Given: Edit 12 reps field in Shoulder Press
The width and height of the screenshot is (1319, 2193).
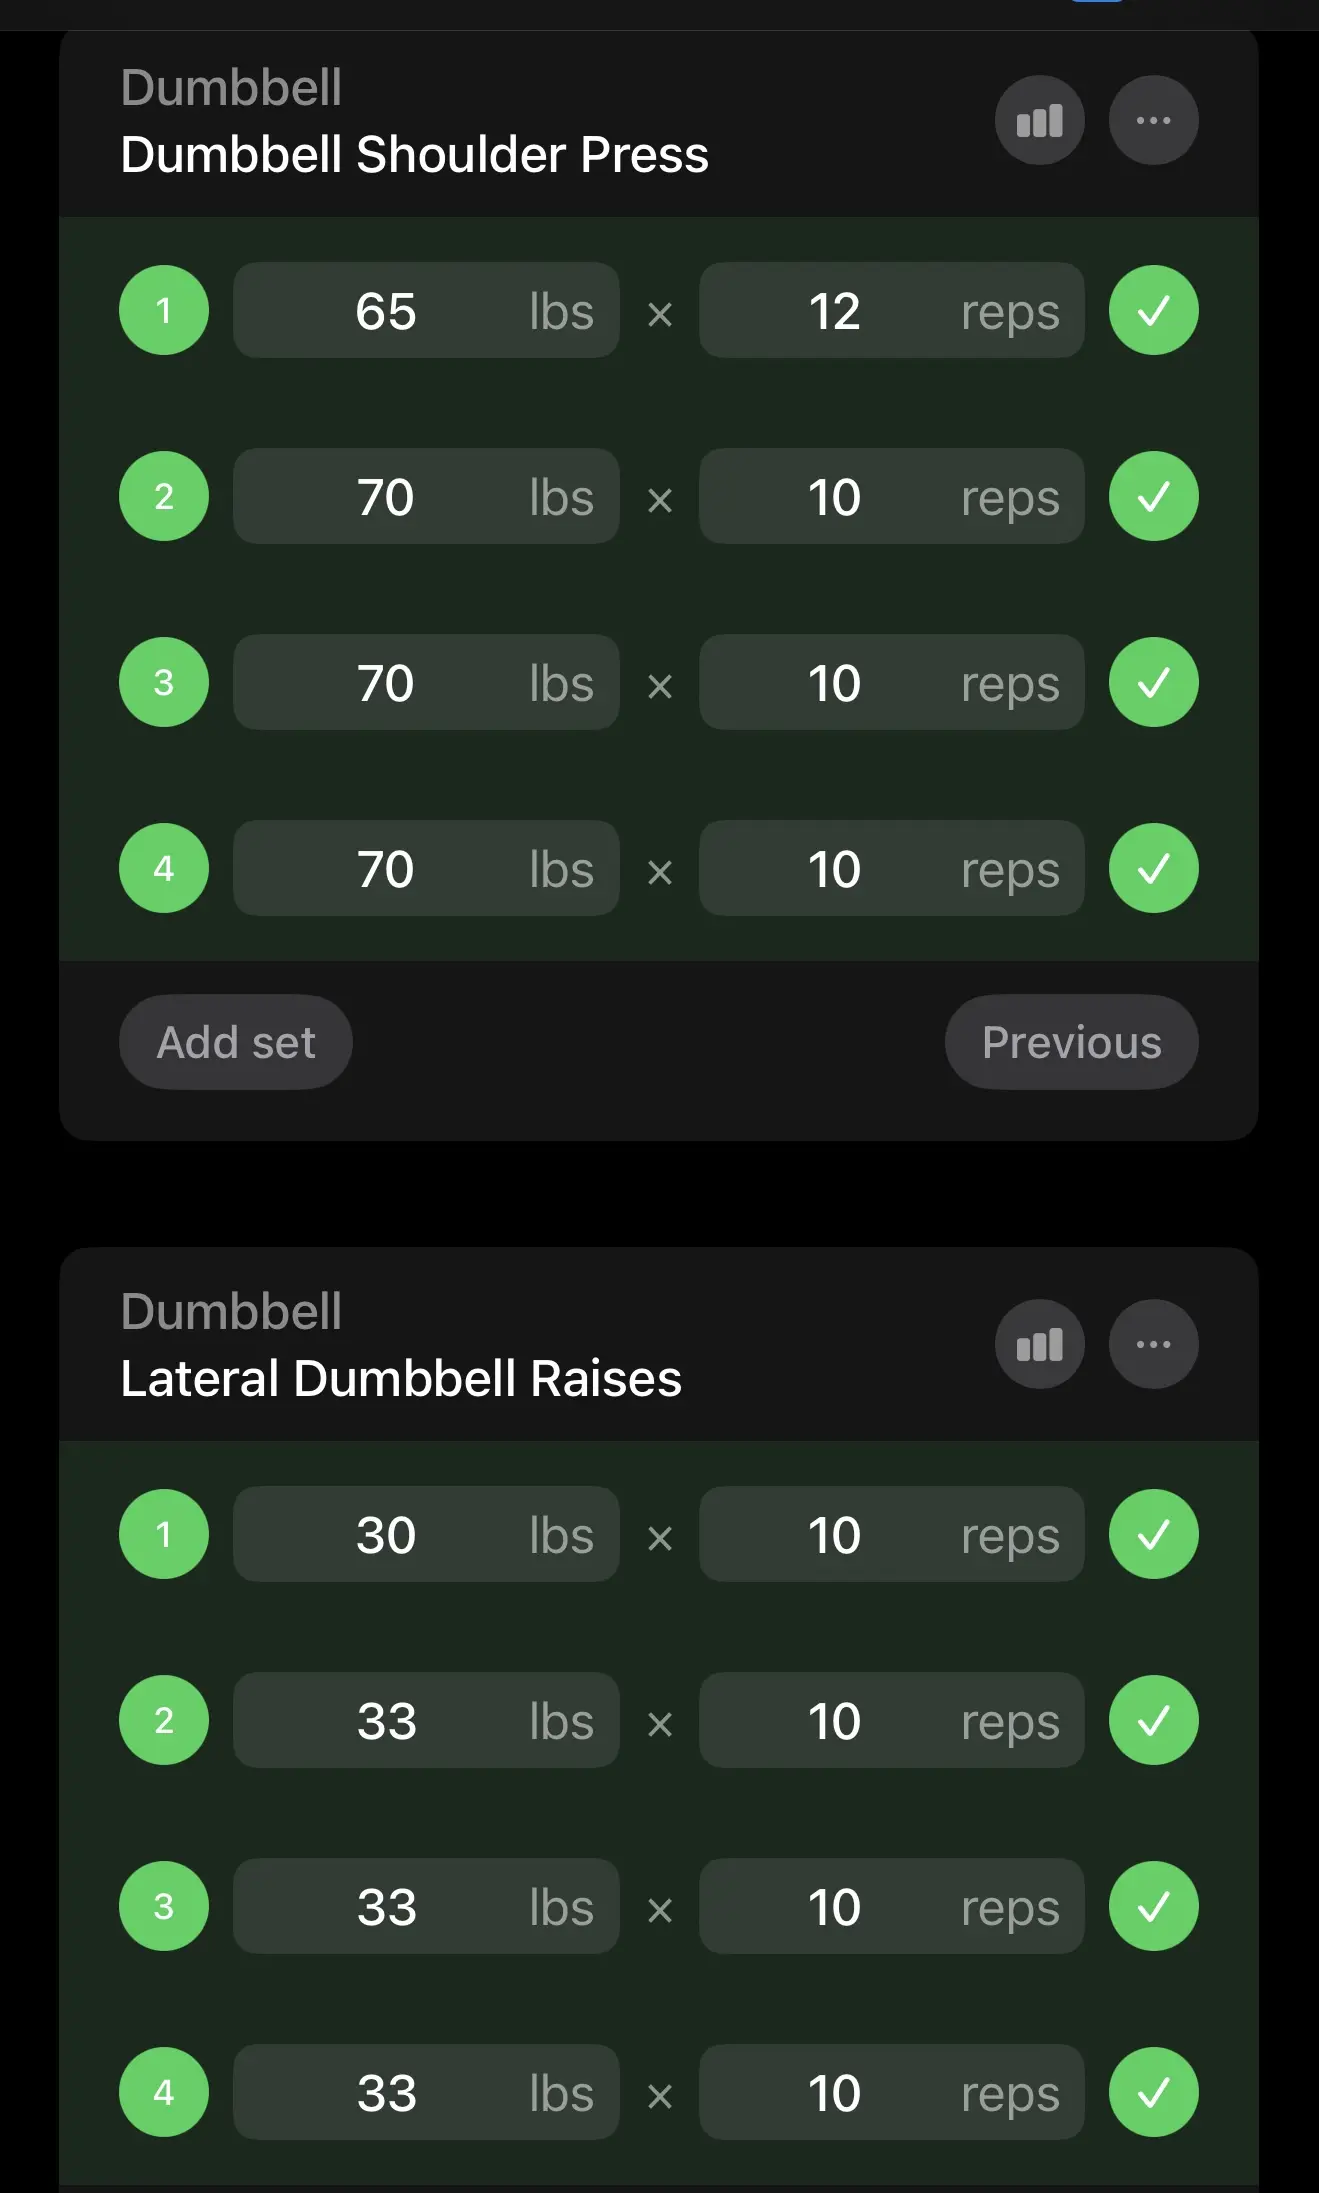Looking at the screenshot, I should click(891, 311).
